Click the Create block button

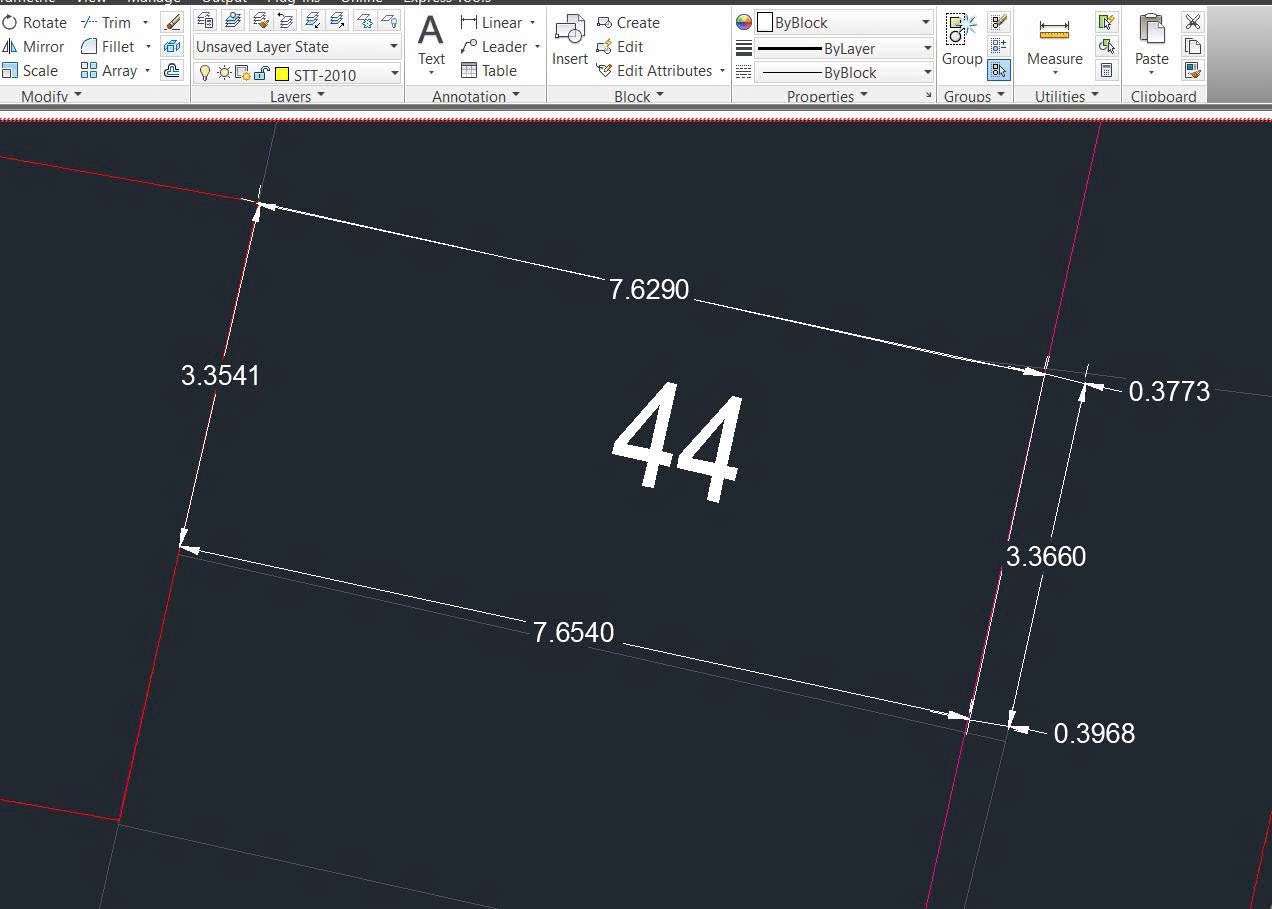pos(628,22)
